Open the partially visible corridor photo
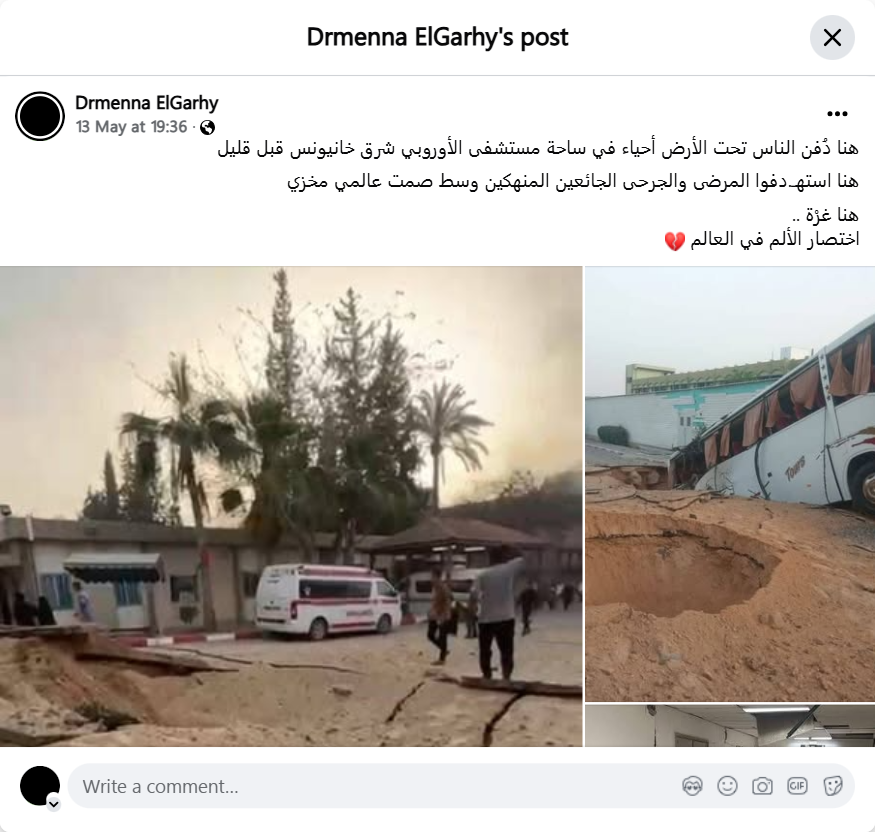The height and width of the screenshot is (832, 875). click(730, 725)
